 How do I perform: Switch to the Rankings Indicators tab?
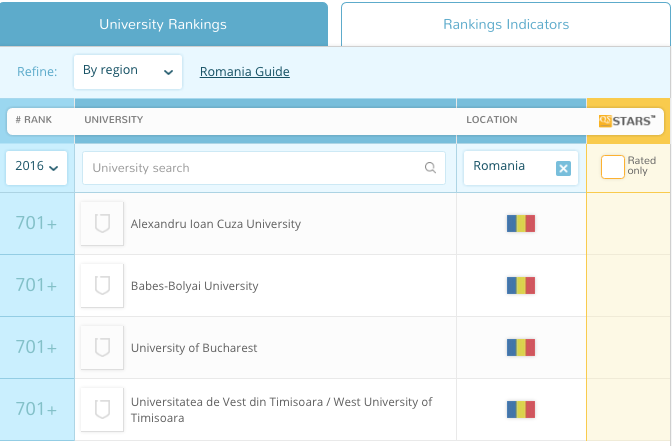coord(505,24)
